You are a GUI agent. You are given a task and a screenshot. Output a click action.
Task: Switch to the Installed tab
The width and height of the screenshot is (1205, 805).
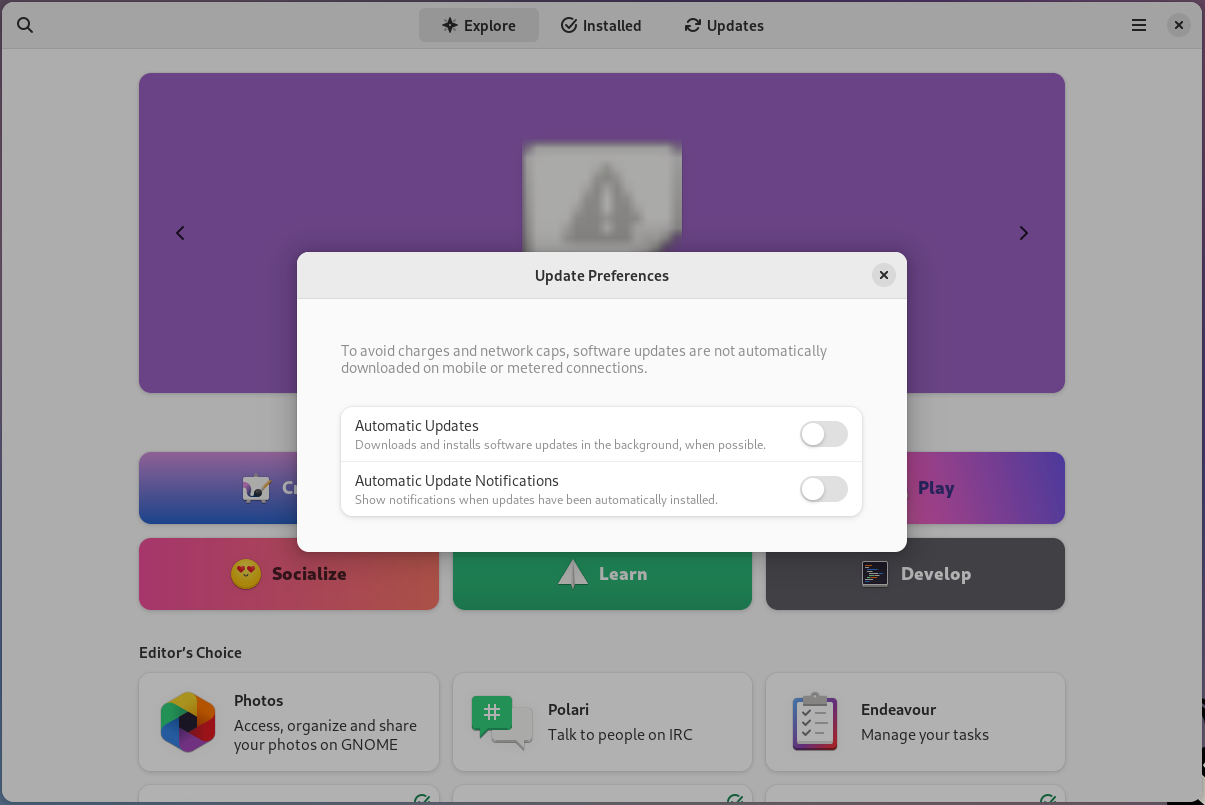[x=601, y=26]
